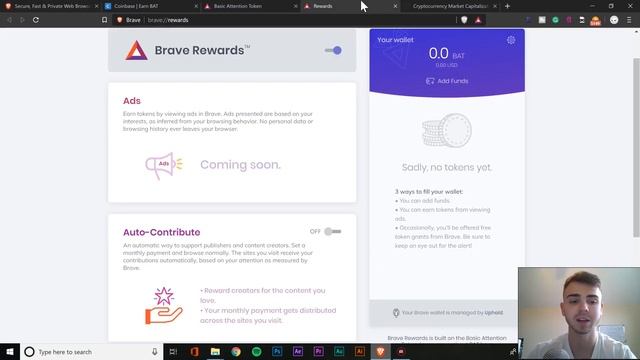This screenshot has width=640, height=360.
Task: Click the profile avatar icon in toolbar
Action: 614,20
